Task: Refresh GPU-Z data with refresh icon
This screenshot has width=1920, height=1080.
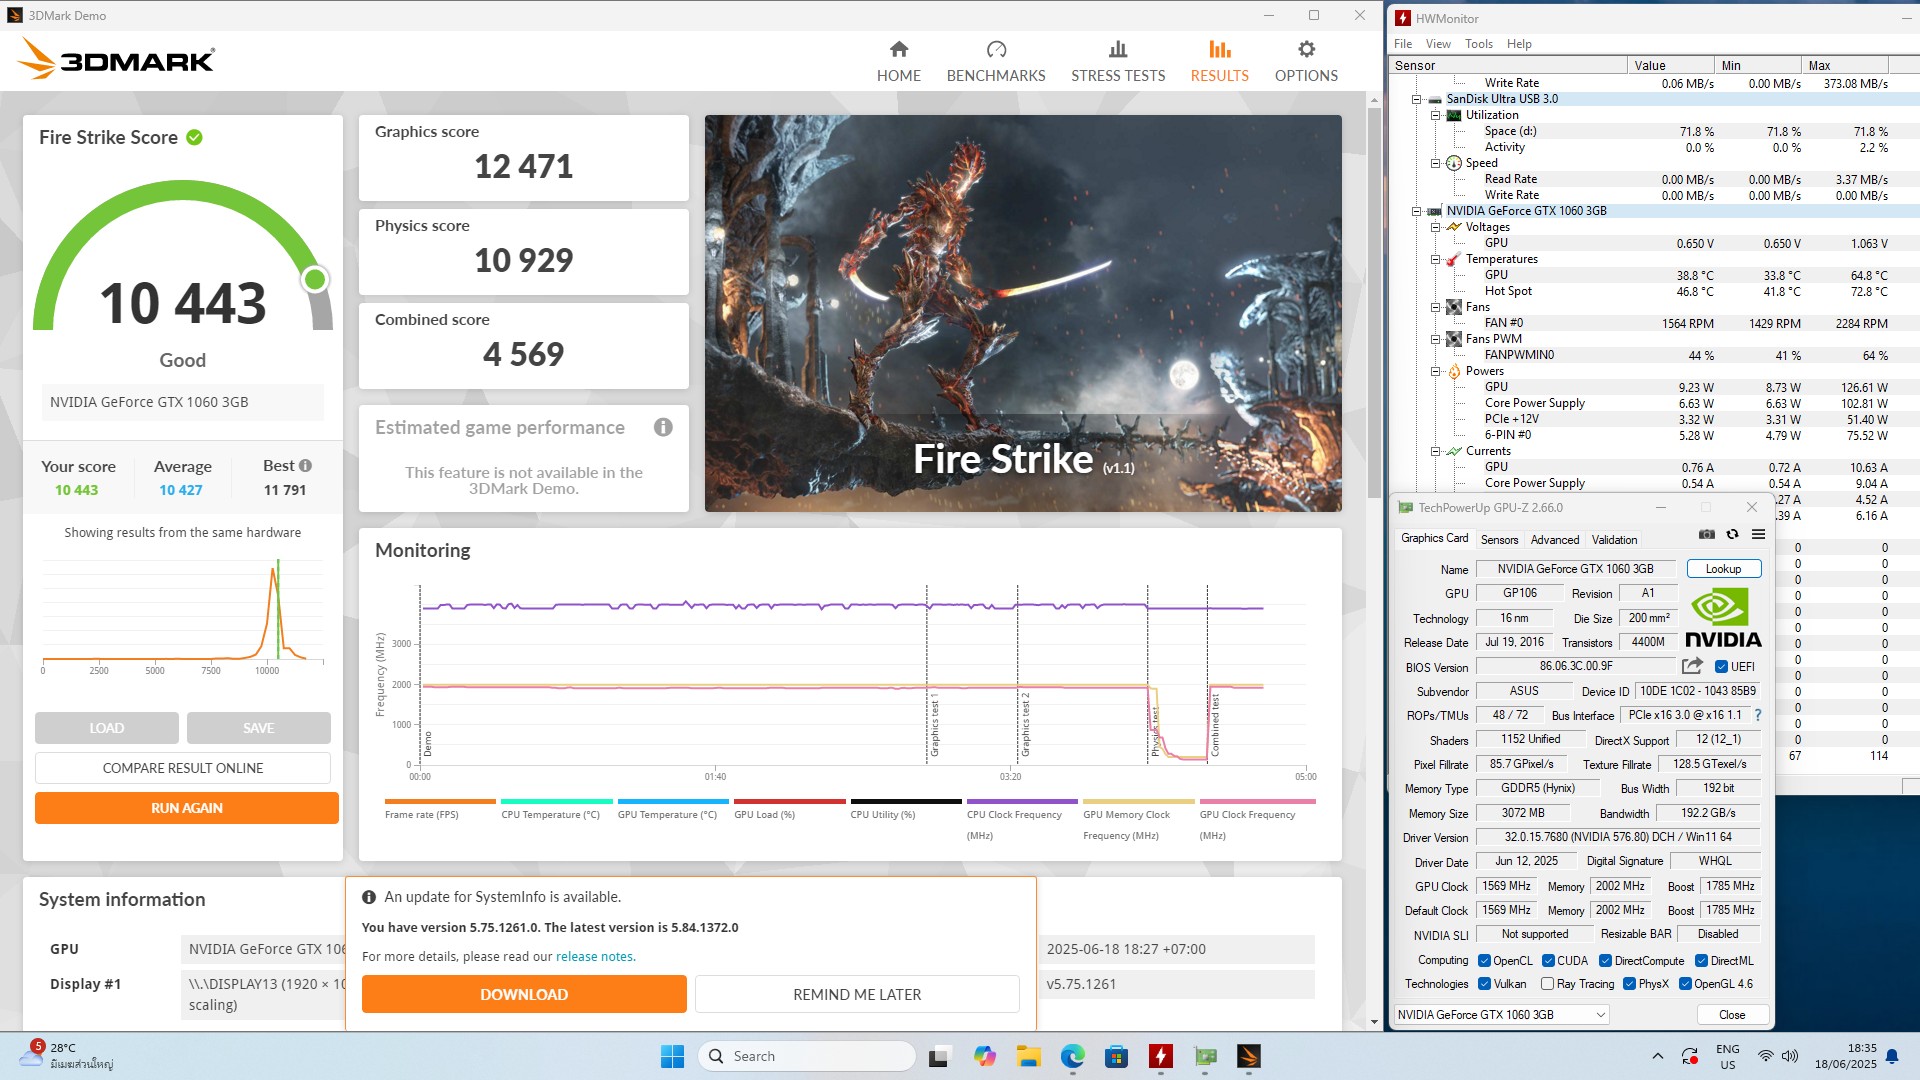Action: coord(1732,535)
